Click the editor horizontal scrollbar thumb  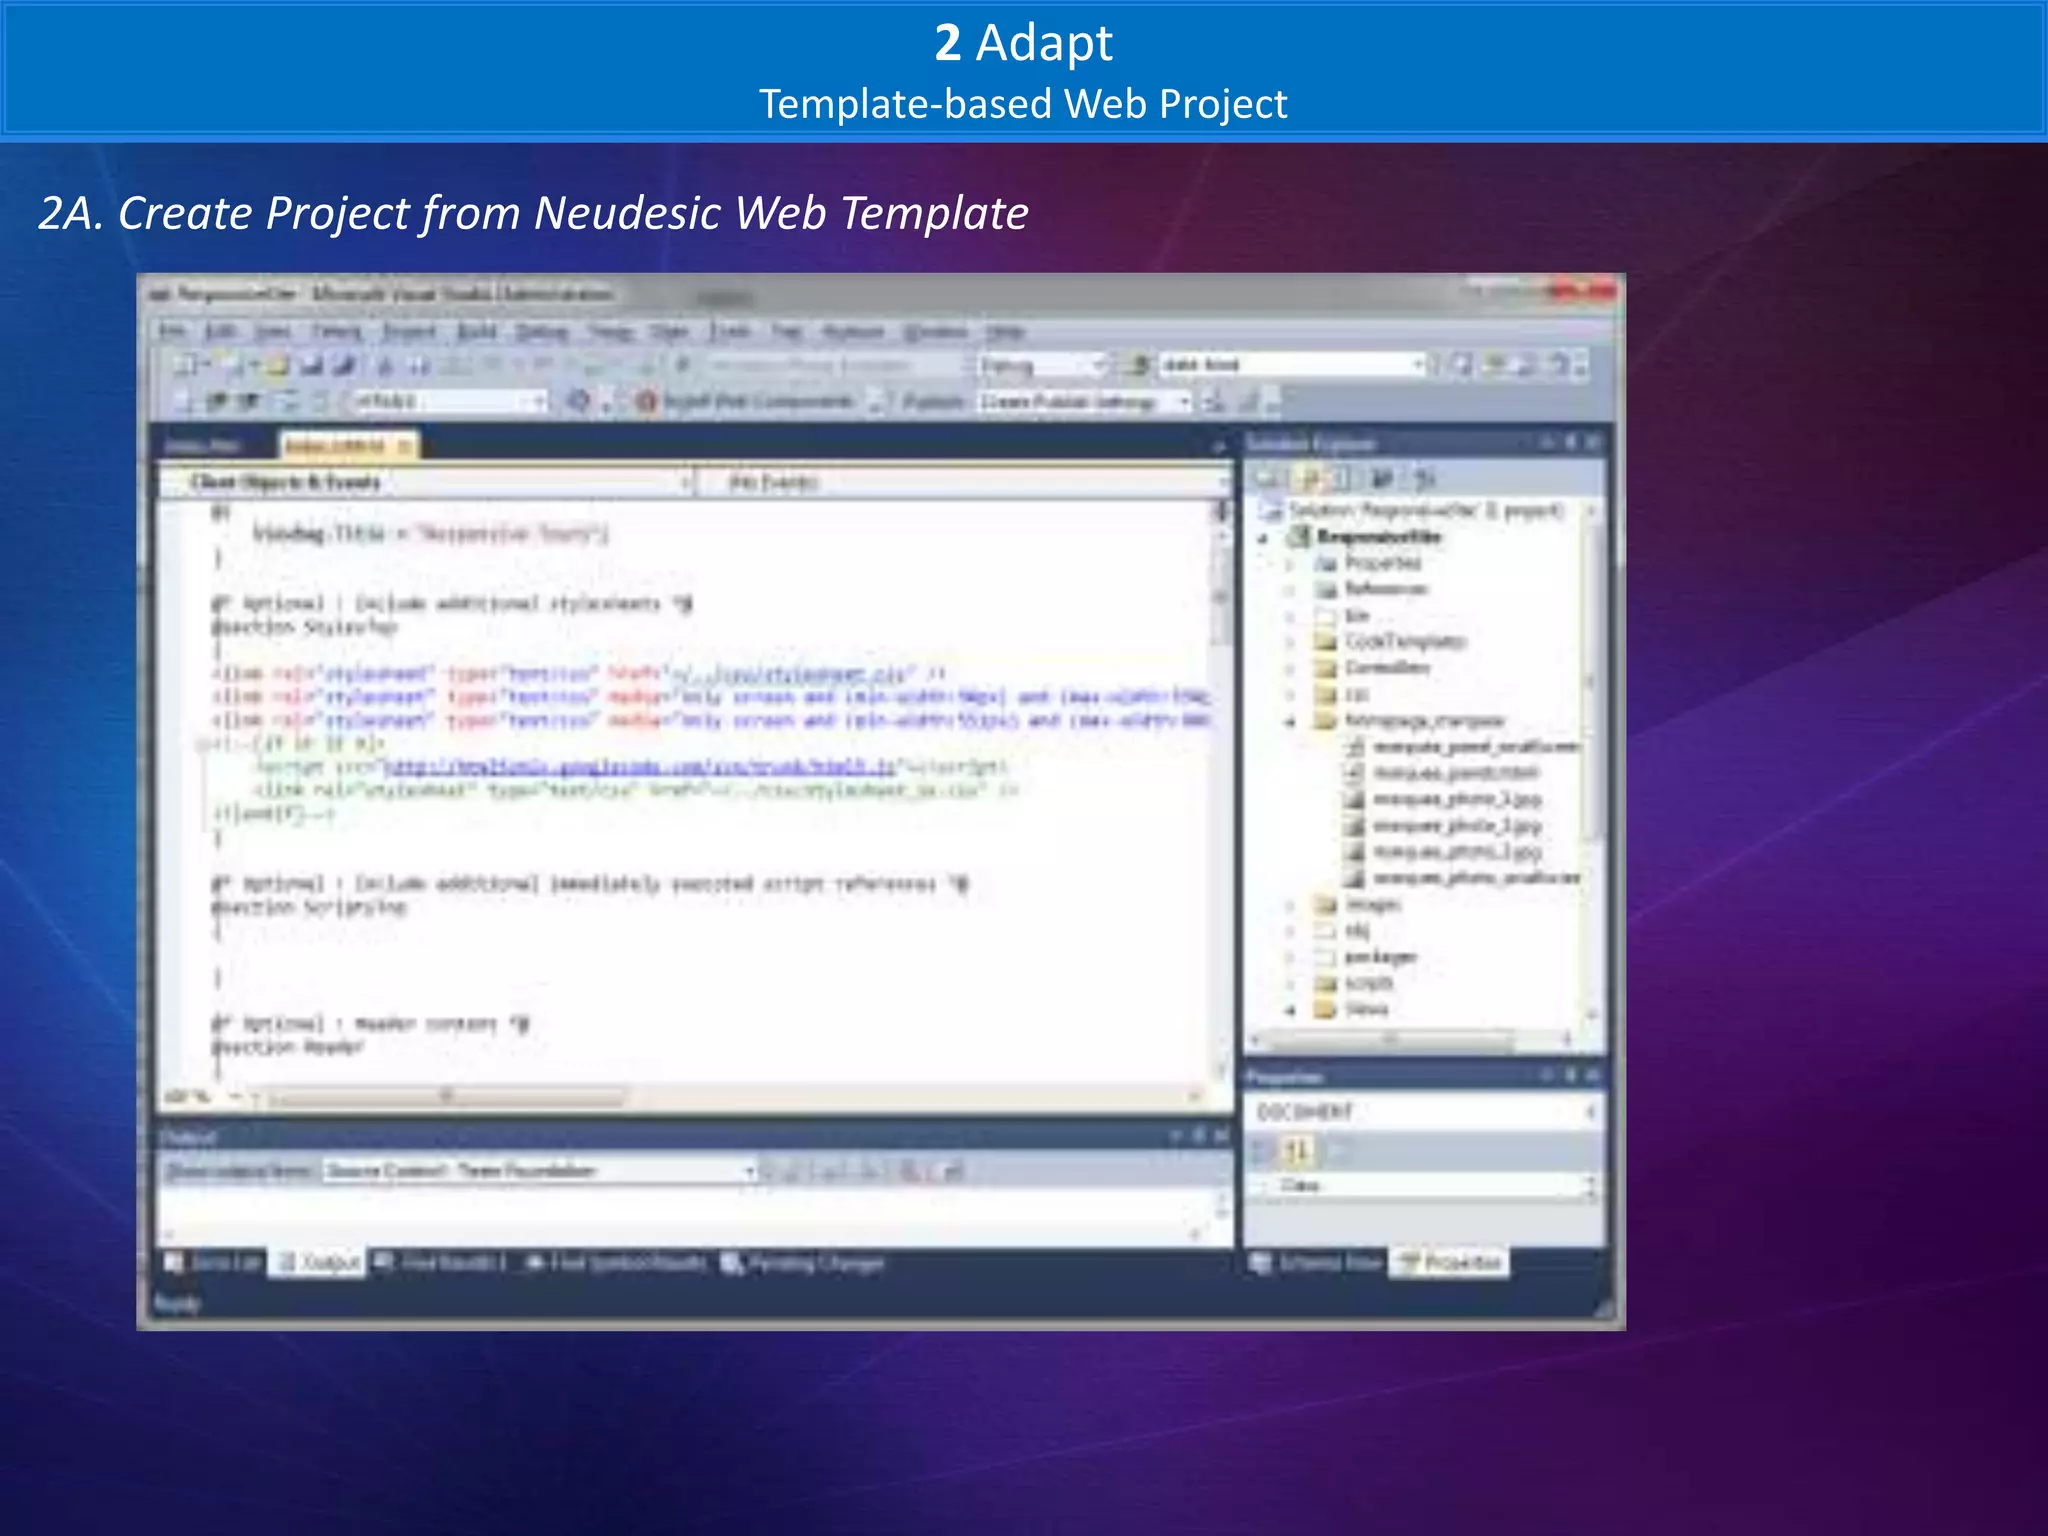pos(447,1096)
